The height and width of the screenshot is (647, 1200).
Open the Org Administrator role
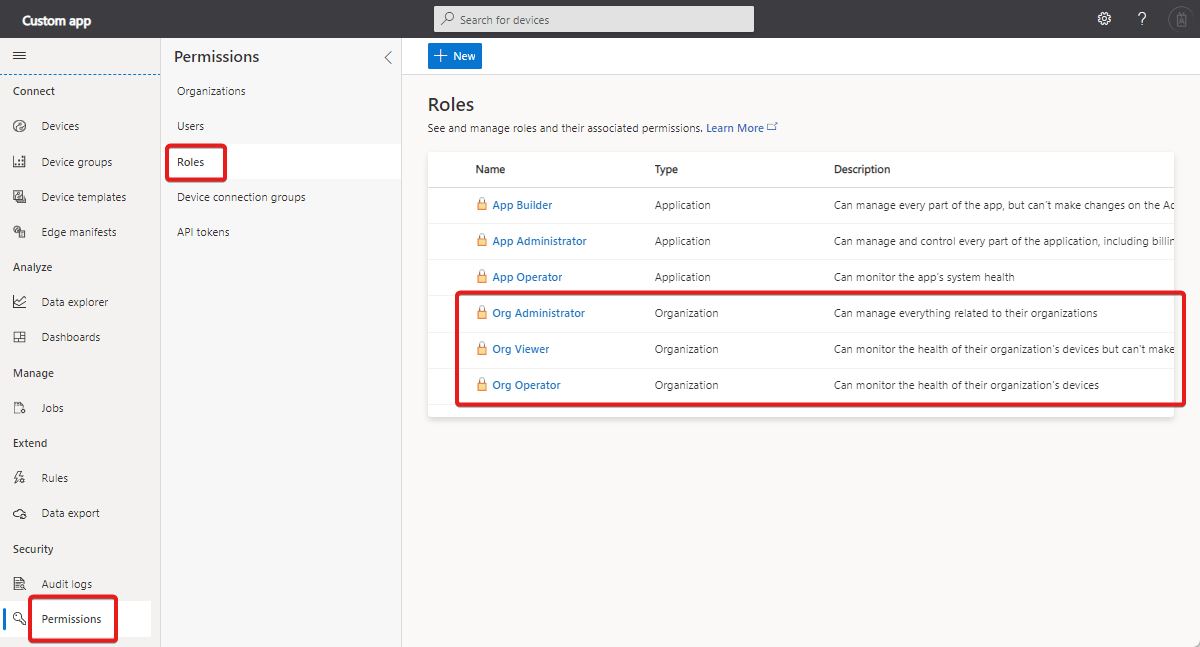[x=538, y=313]
